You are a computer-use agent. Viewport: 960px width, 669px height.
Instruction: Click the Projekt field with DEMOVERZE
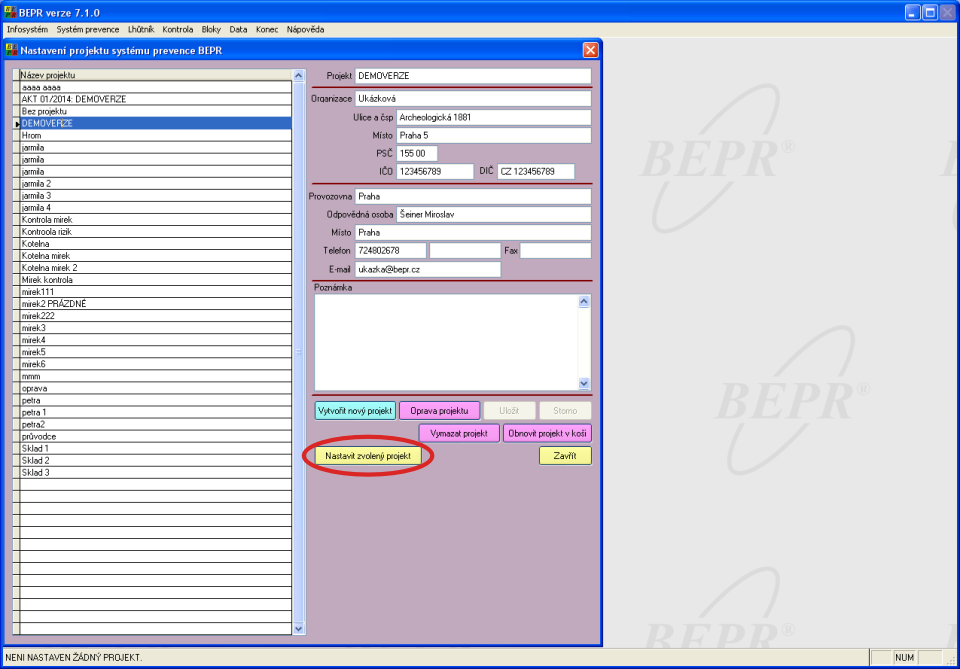click(x=473, y=76)
